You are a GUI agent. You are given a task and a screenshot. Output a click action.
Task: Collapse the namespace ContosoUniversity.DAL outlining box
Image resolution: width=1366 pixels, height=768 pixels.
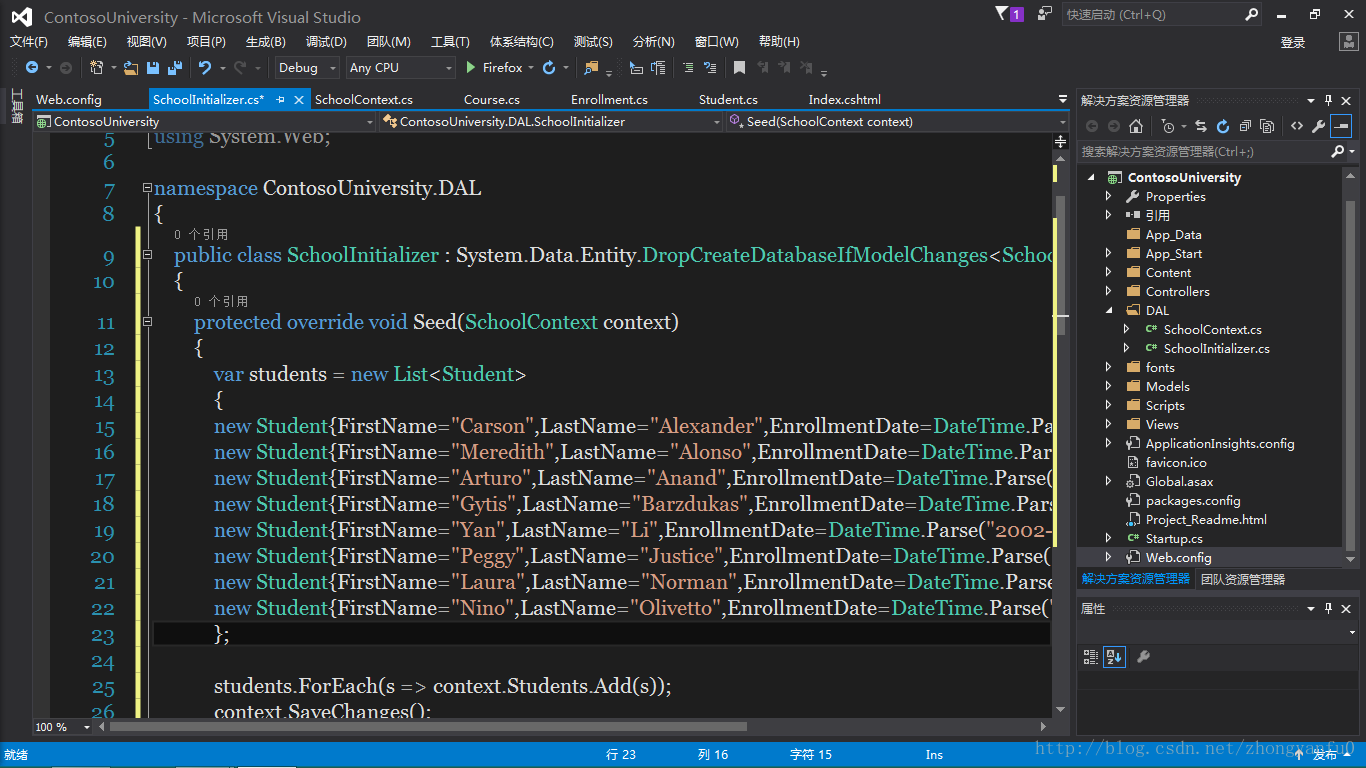(x=147, y=188)
